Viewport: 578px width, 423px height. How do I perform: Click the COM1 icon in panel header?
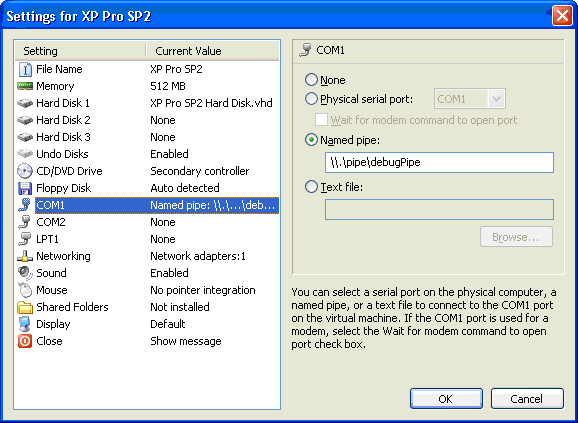point(306,50)
